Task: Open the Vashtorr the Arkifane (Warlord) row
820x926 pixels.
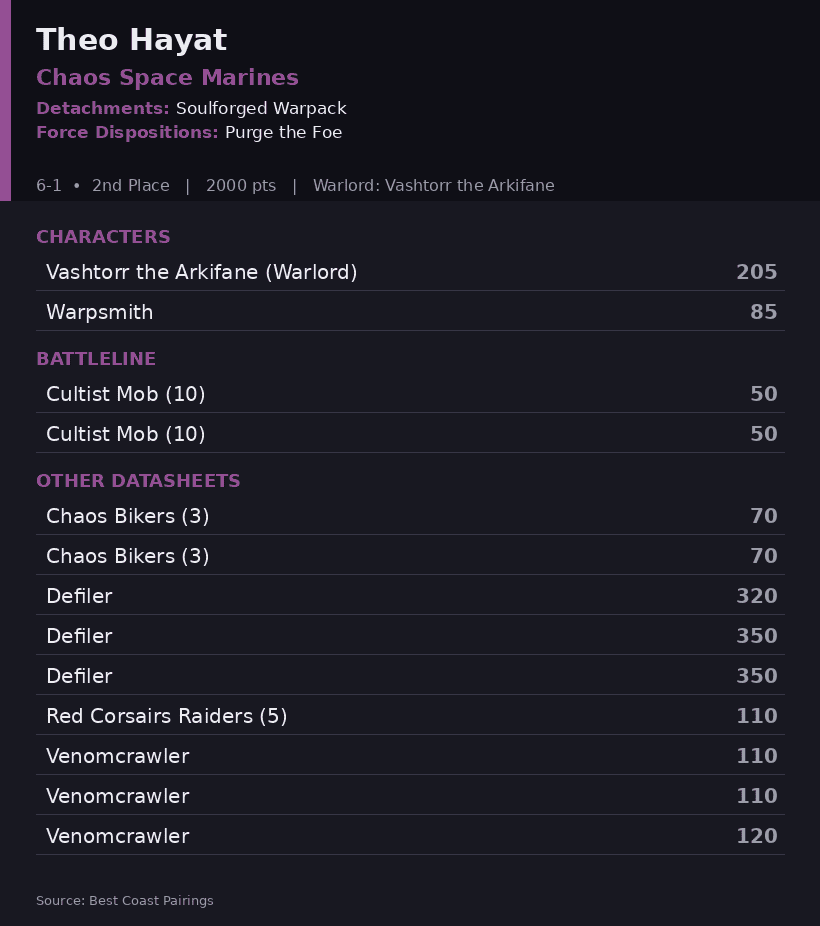Action: pyautogui.click(x=410, y=272)
